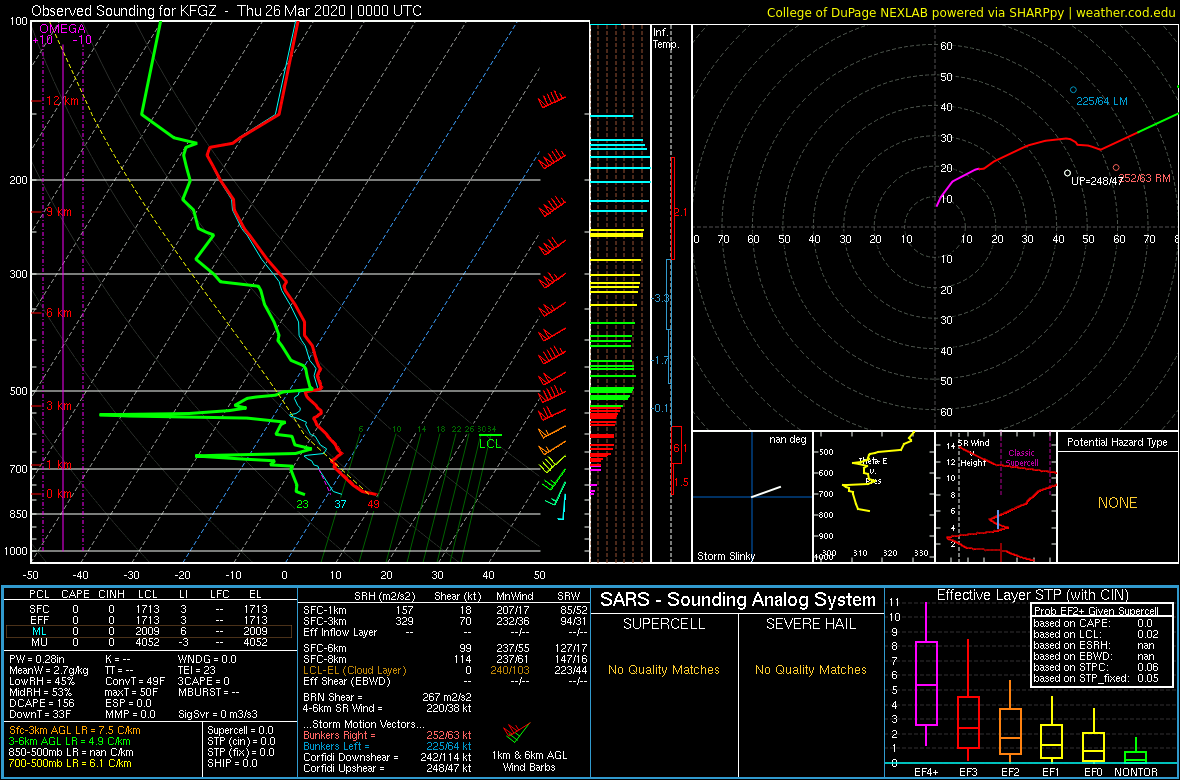Click the 'LCL-EL (Cloud Layer)' row
This screenshot has width=1180, height=780.
pos(445,670)
